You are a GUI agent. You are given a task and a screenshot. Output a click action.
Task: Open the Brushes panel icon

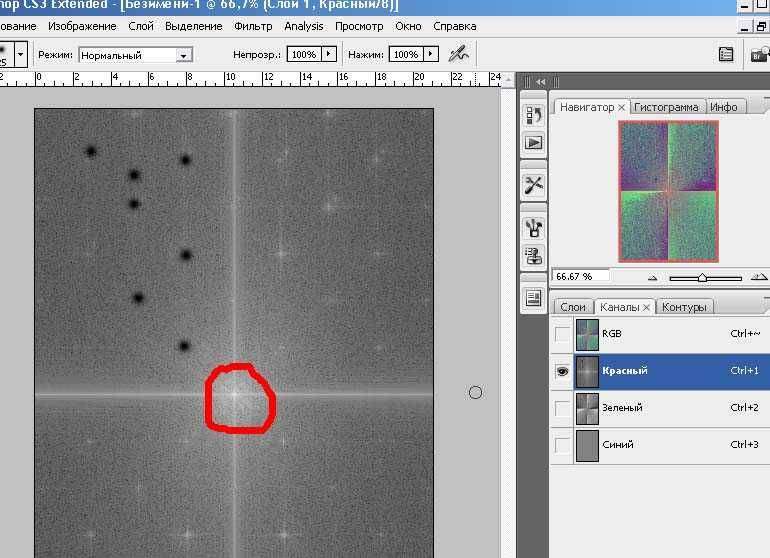pyautogui.click(x=534, y=227)
